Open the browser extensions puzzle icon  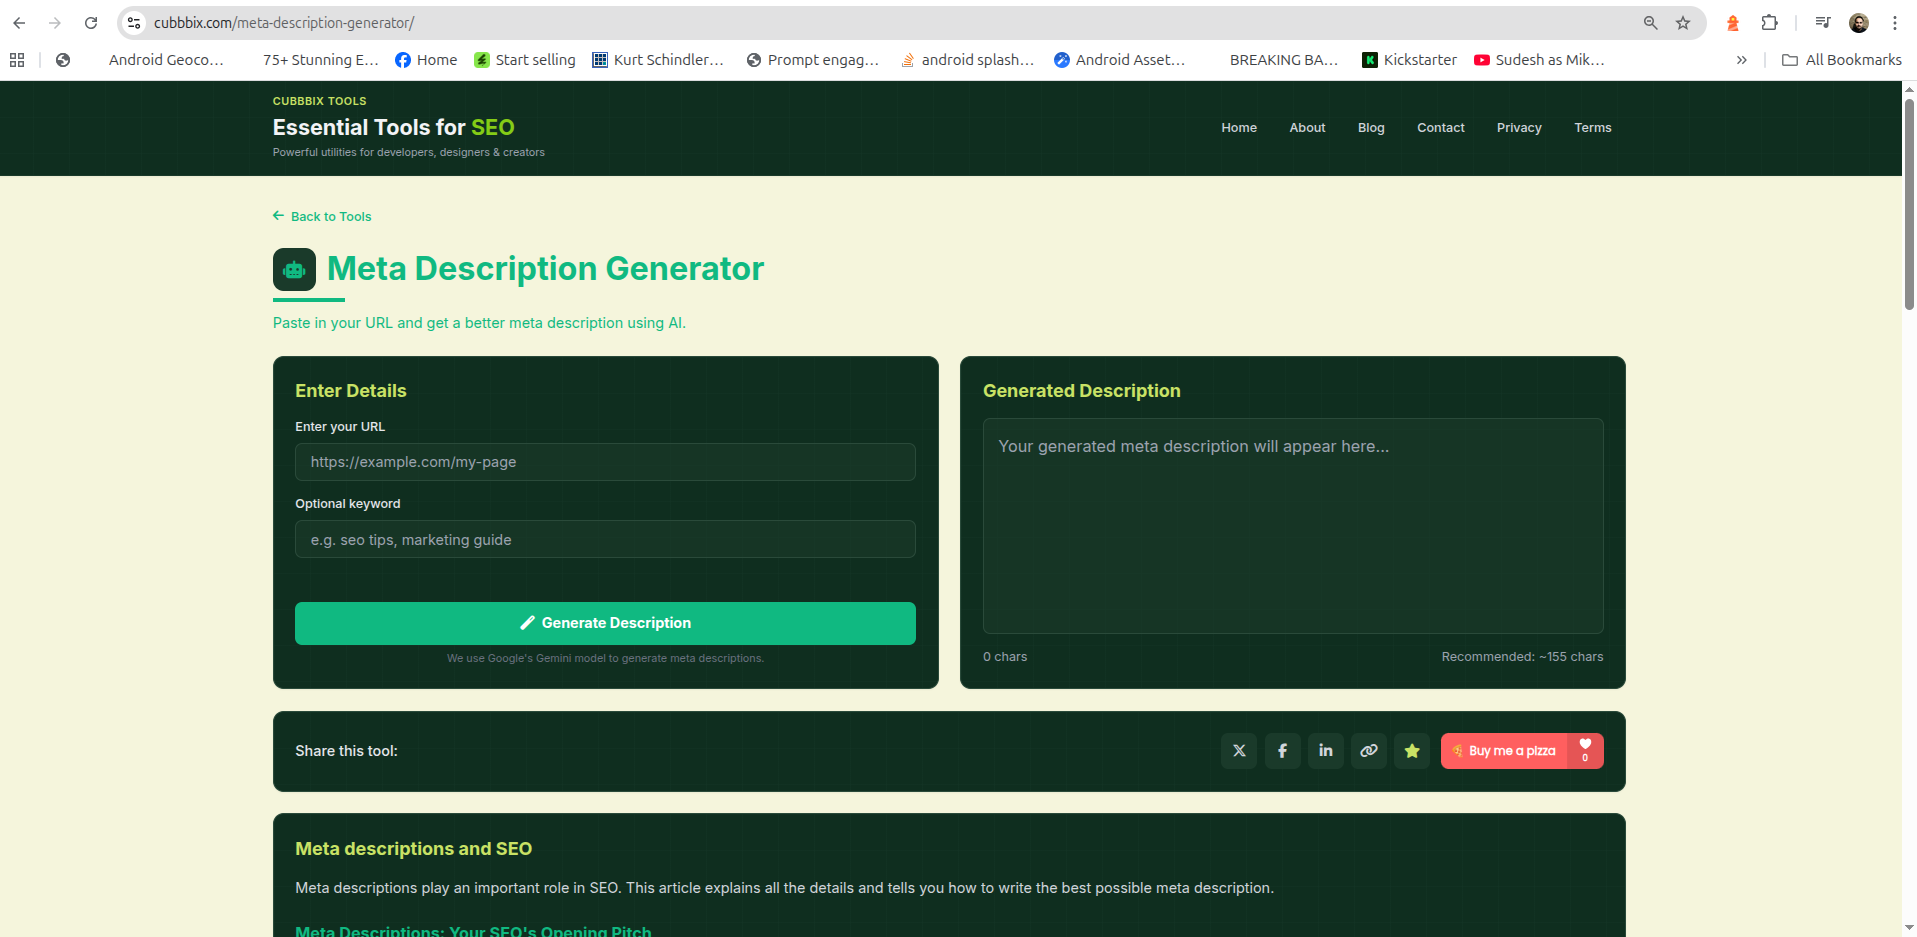point(1768,22)
